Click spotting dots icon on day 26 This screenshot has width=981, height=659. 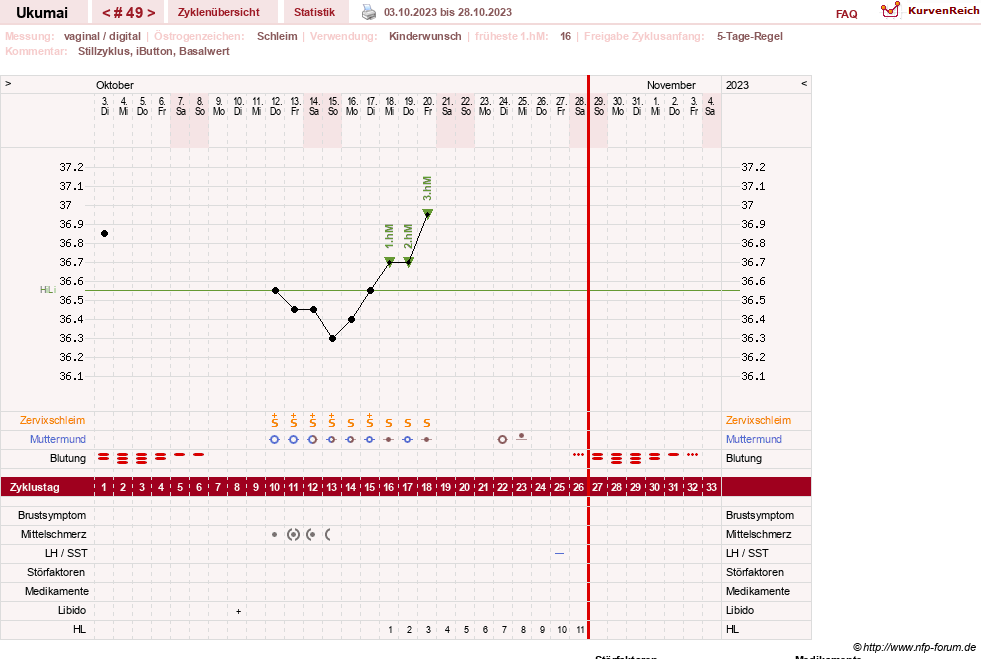click(579, 454)
